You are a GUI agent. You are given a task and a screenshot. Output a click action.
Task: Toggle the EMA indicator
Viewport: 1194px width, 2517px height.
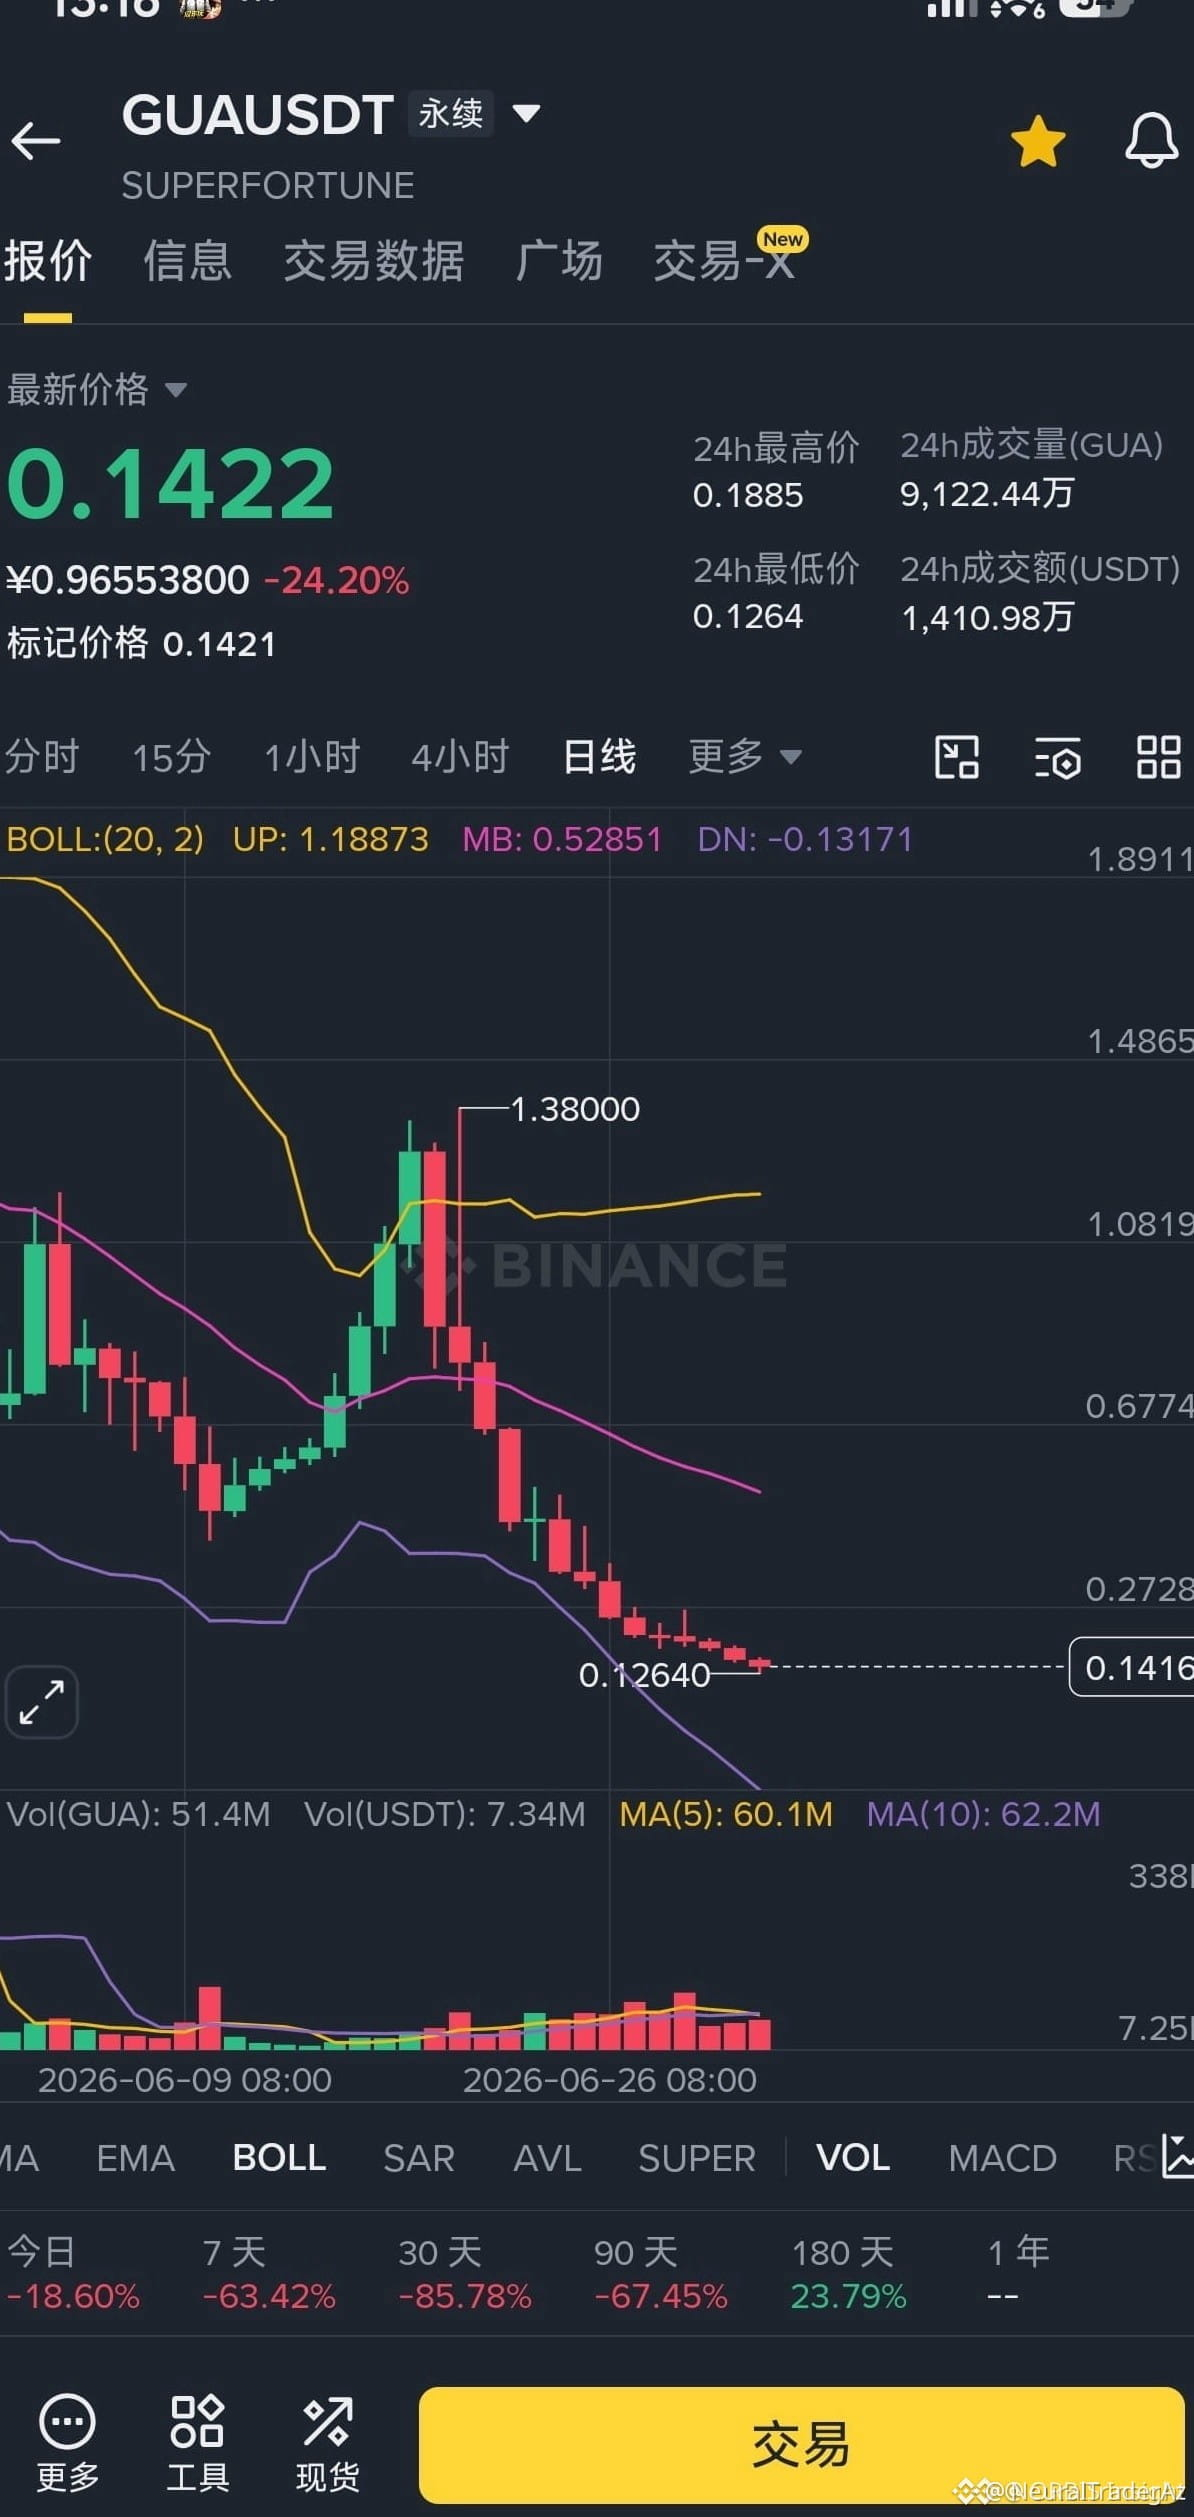click(x=136, y=2159)
